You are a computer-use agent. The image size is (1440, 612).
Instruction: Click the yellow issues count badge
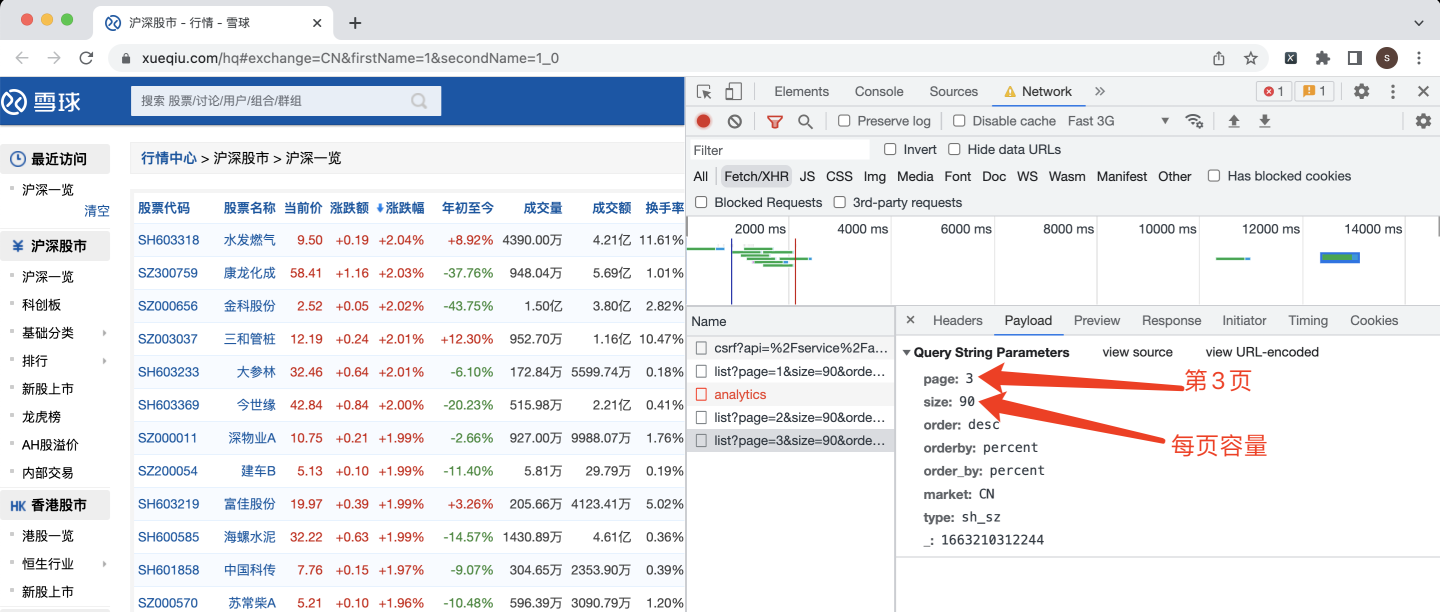(1314, 91)
